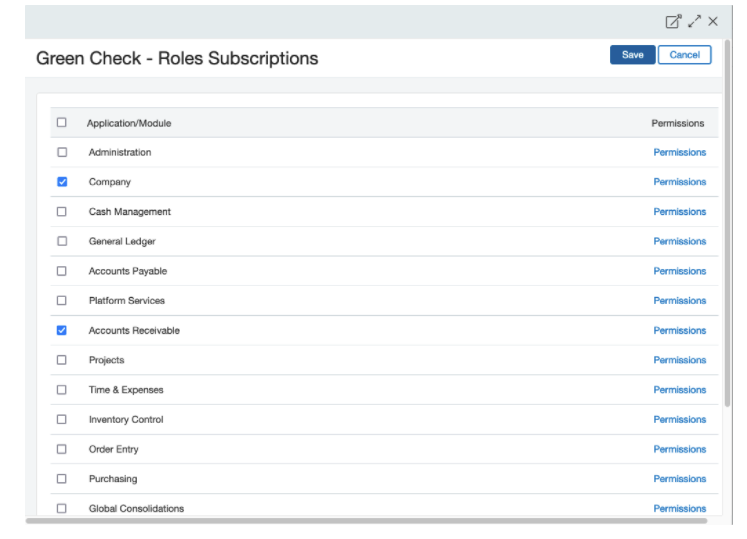Open Permissions link for Accounts Receivable
The image size is (747, 539).
[x=679, y=330]
